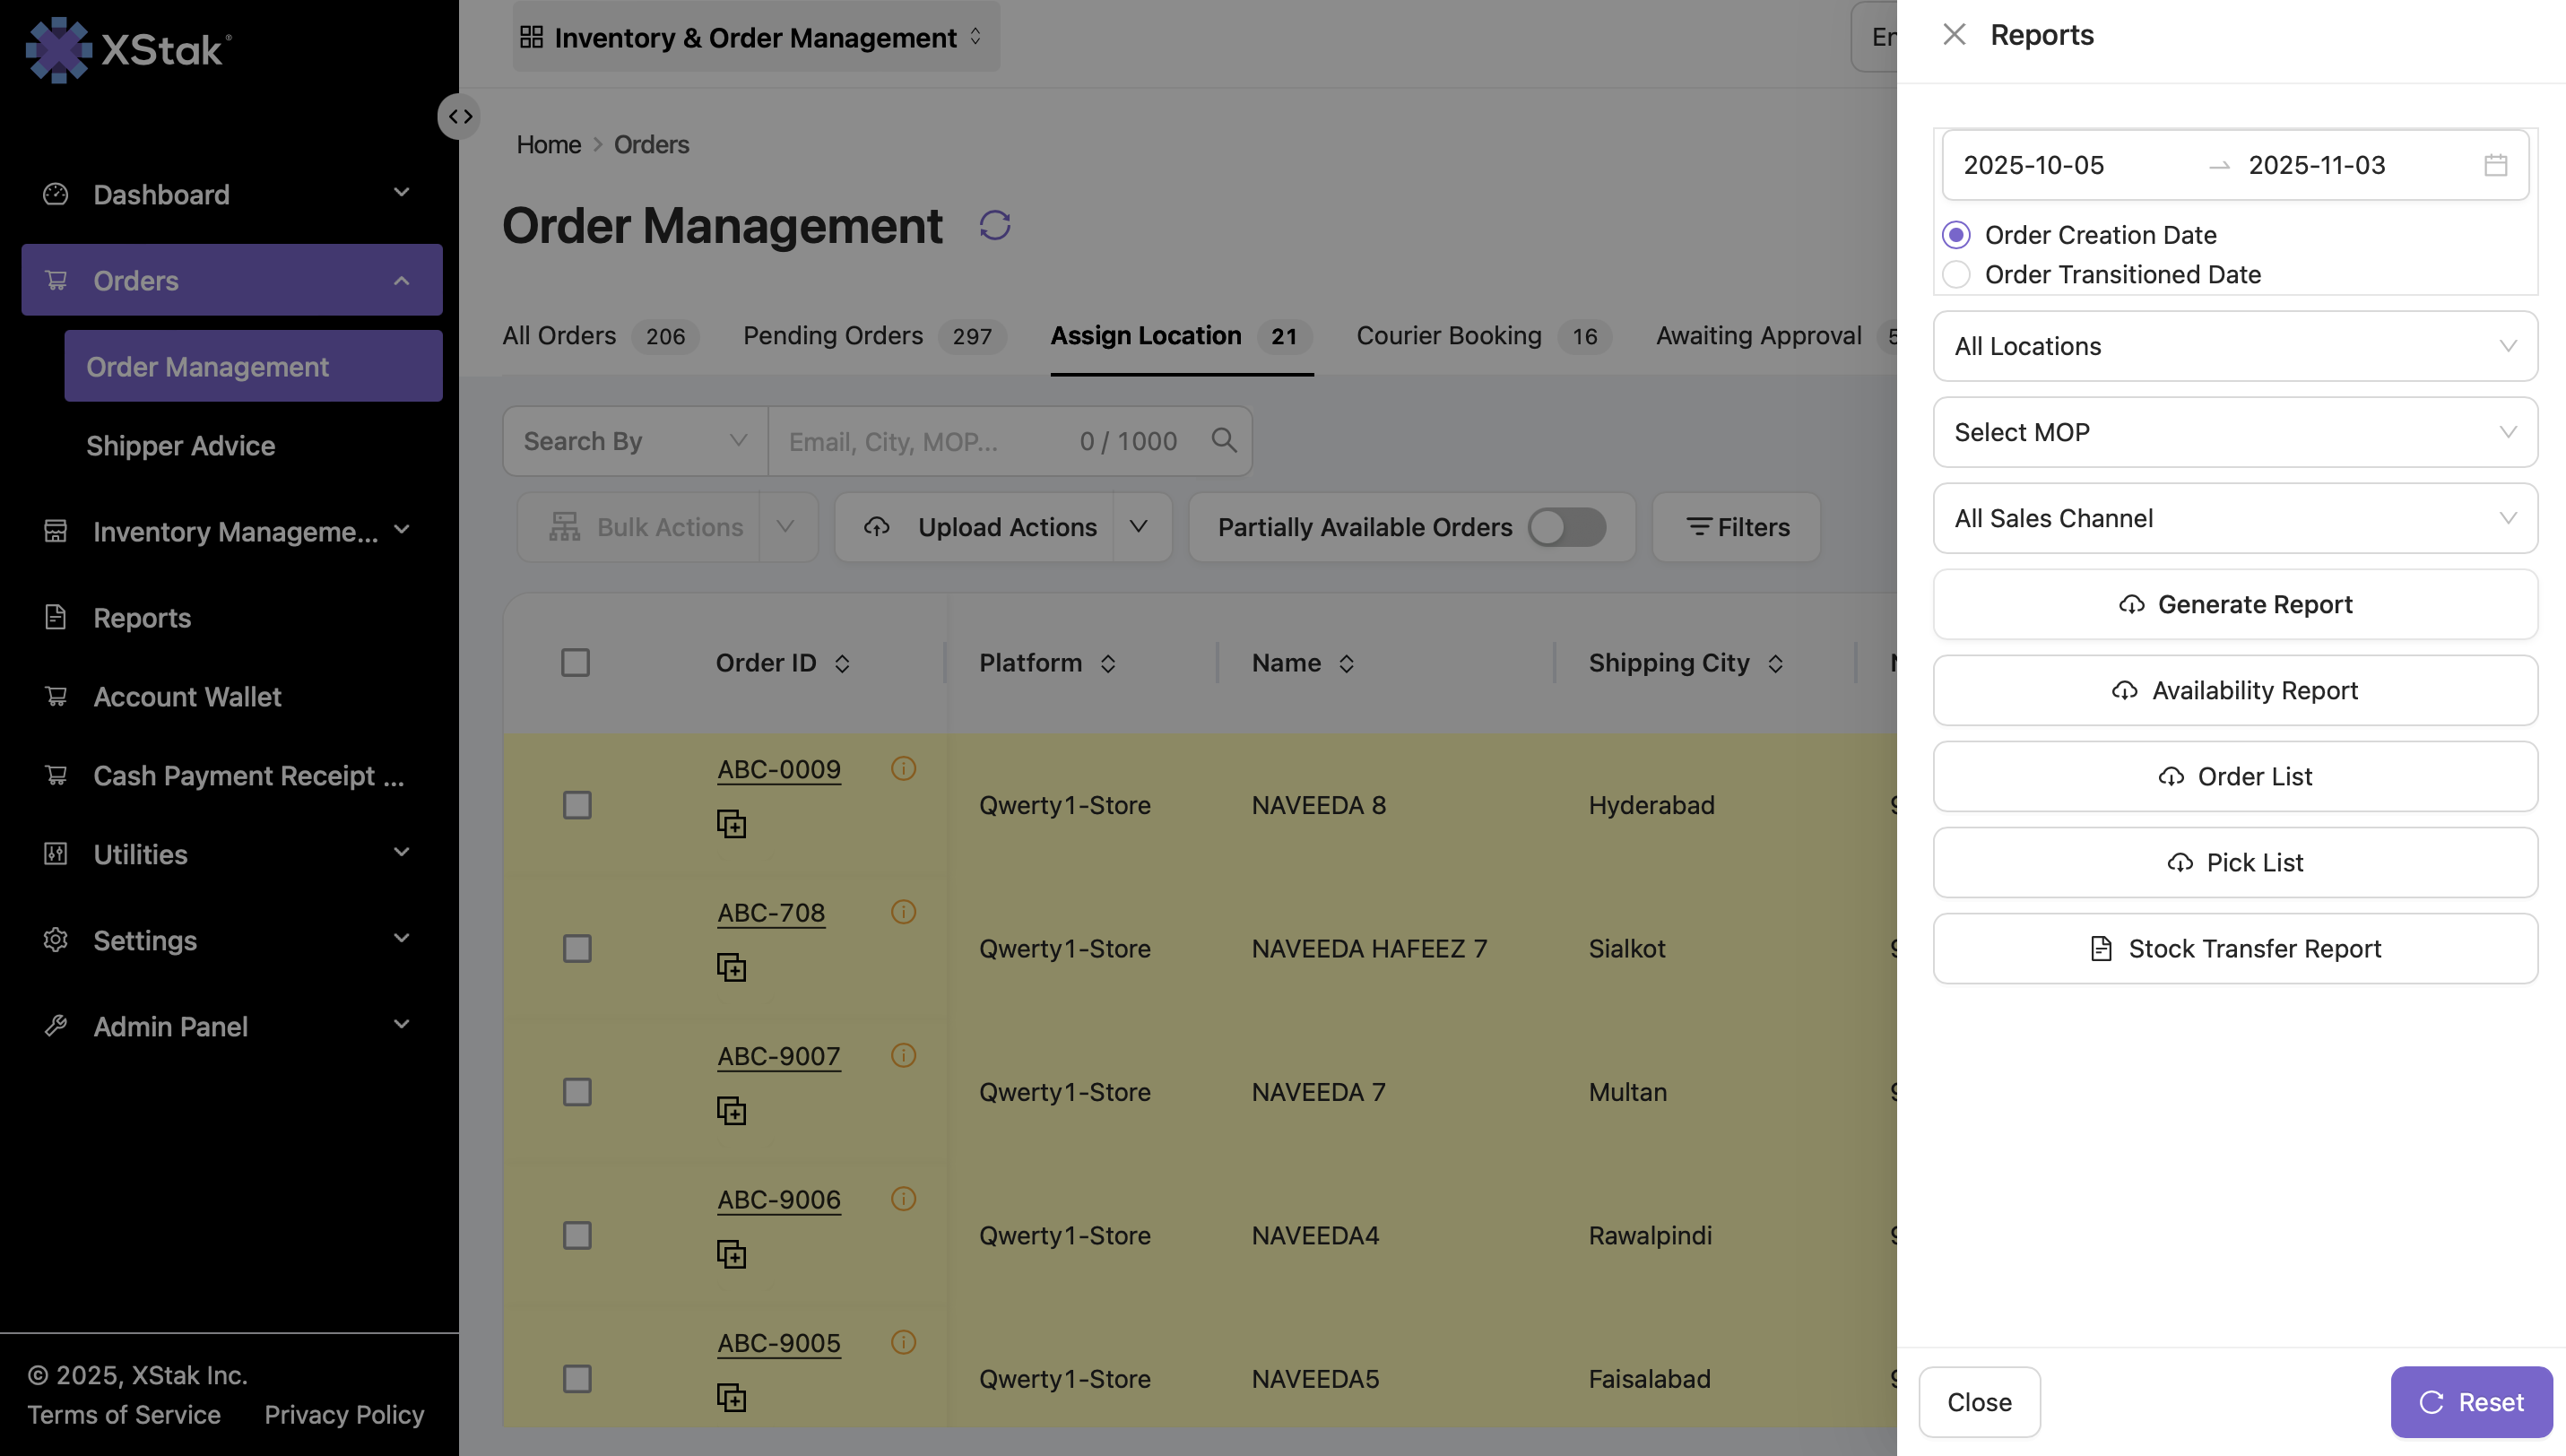
Task: Open the Select MOP dropdown
Action: (x=2234, y=432)
